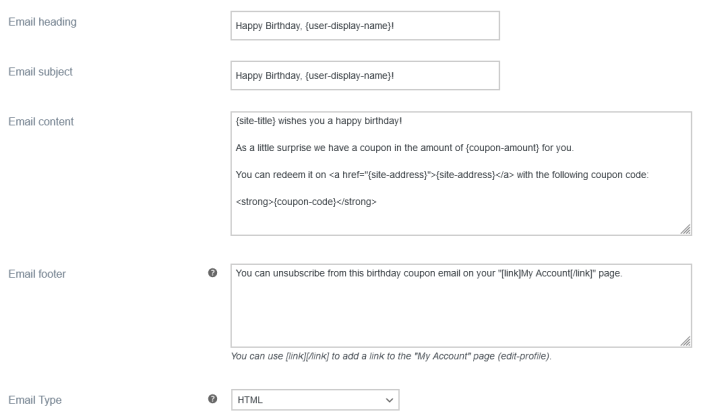703x420 pixels.
Task: Grab the Email content textarea resize handle
Action: pos(685,230)
